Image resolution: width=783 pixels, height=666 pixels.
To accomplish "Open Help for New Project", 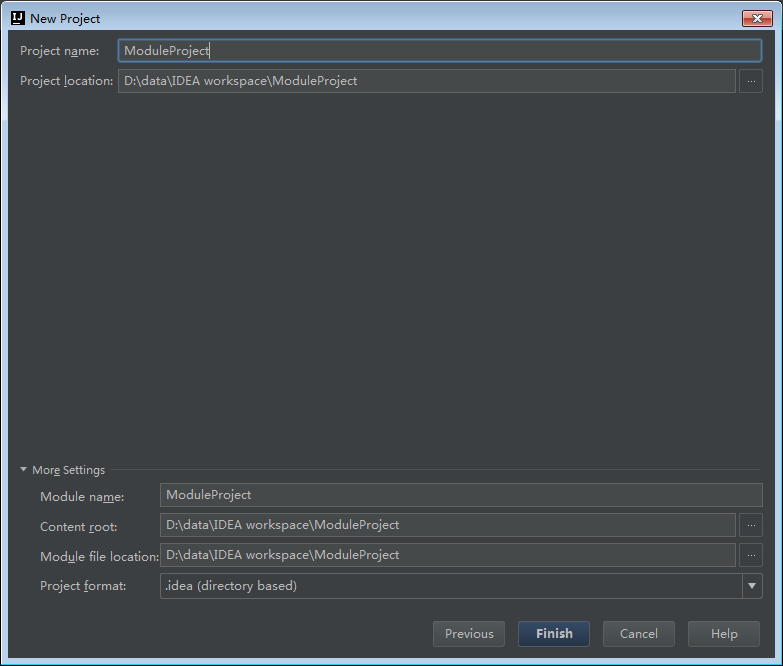I will 724,634.
